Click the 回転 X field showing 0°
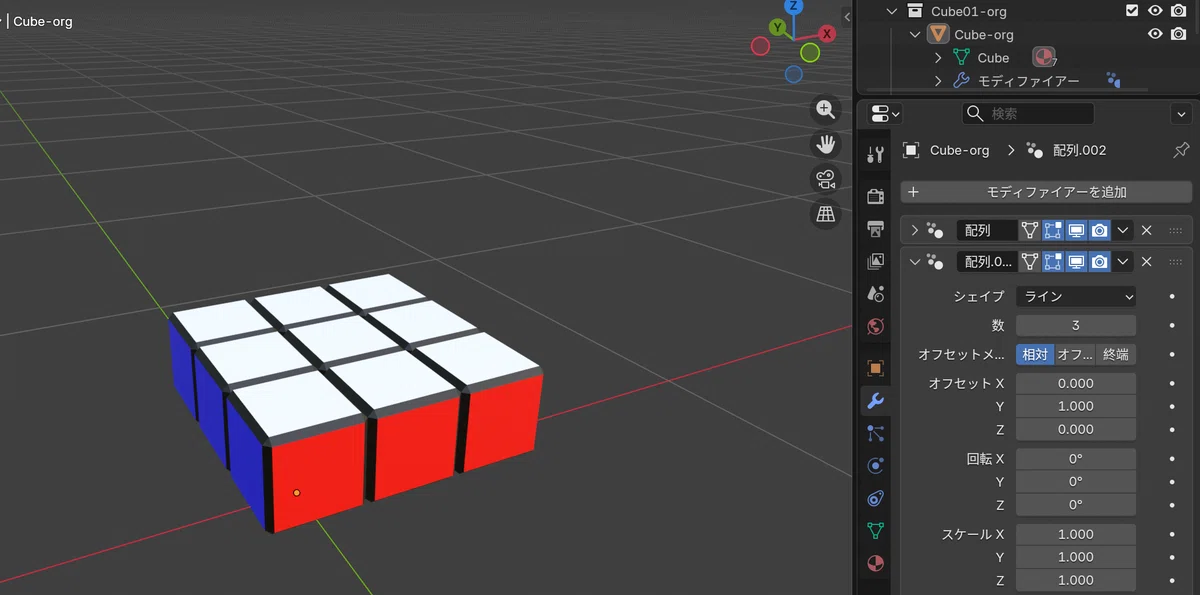 (1076, 458)
